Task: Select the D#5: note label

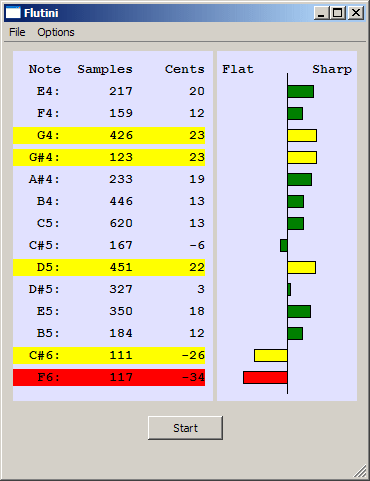Action: pos(44,289)
